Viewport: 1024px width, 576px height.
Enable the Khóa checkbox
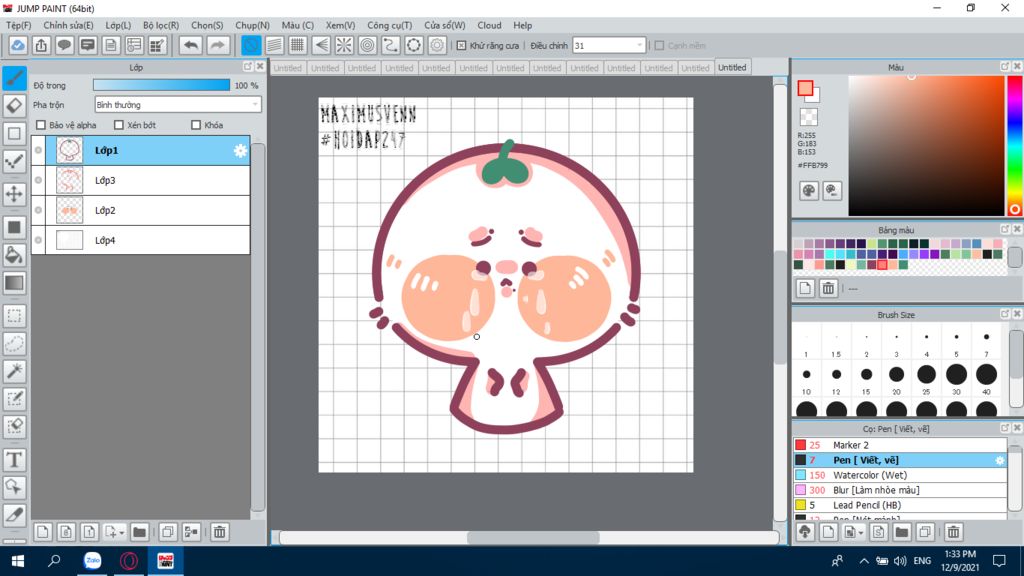pos(196,125)
